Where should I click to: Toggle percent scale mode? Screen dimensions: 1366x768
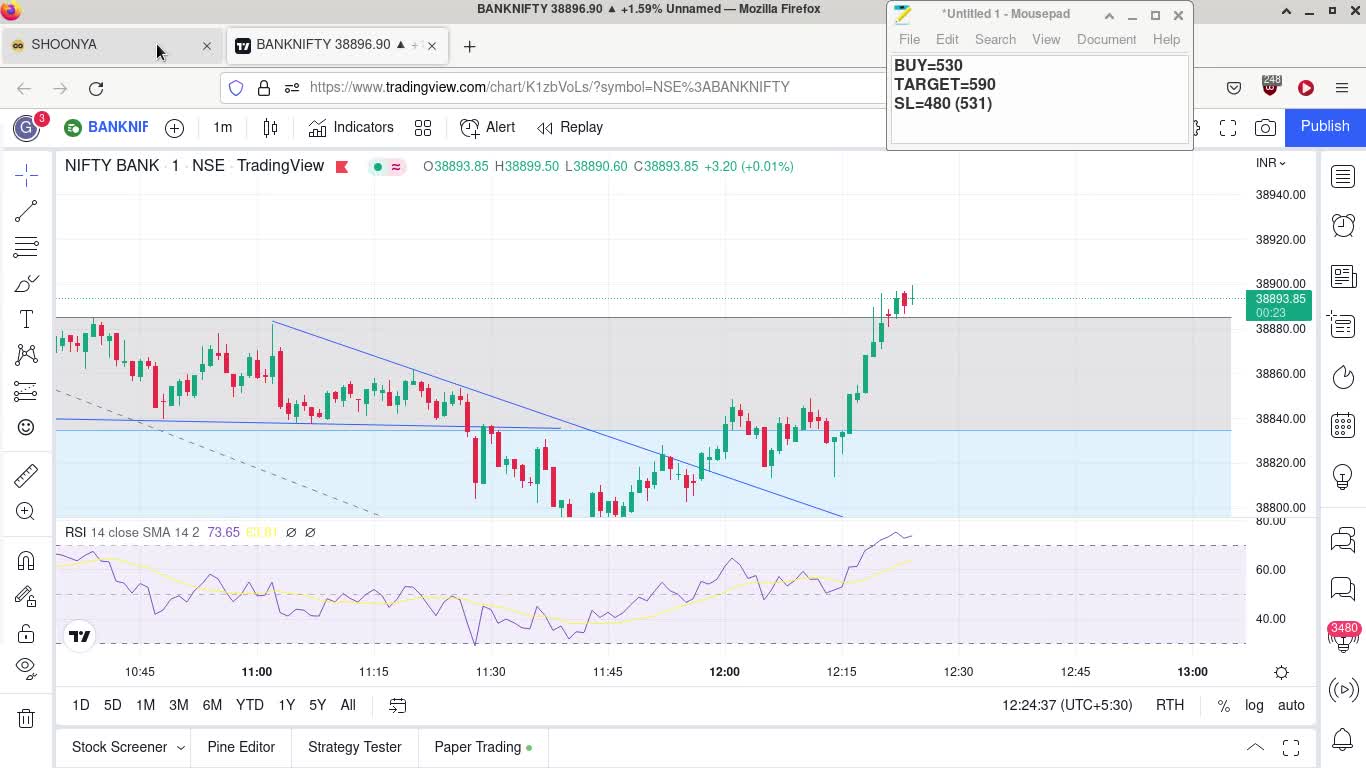[1223, 706]
